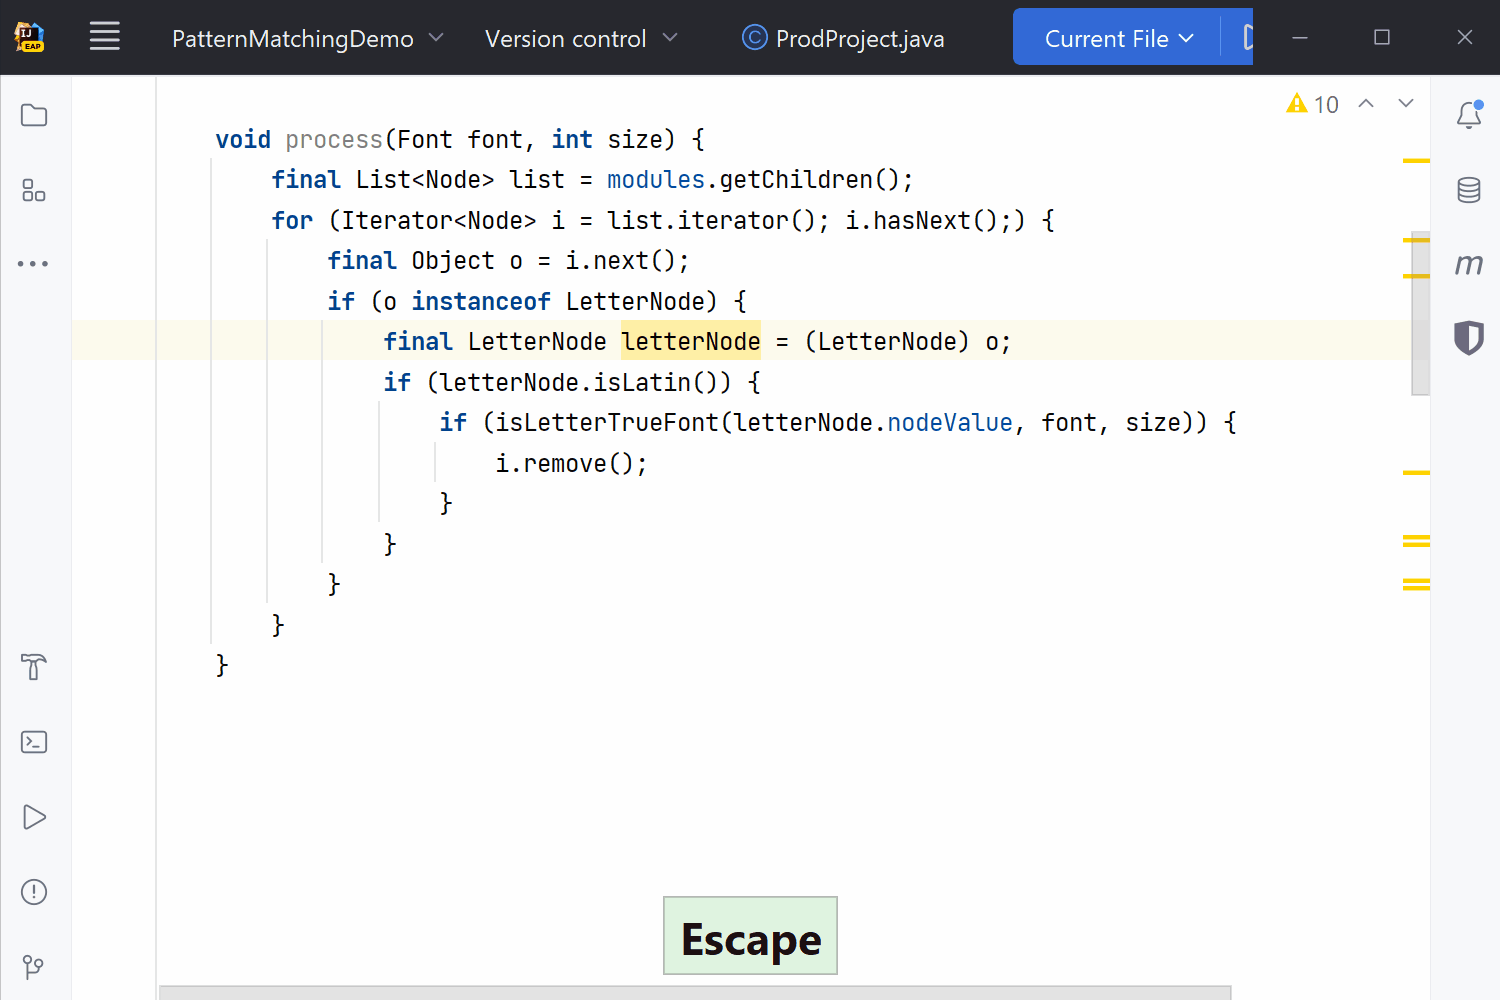Toggle the Git tool window
The image size is (1500, 1000).
[33, 966]
